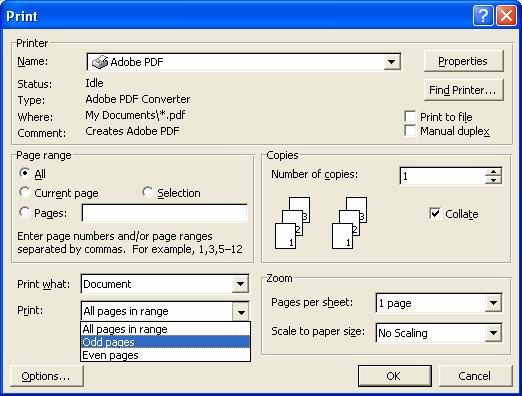Click the collated pages preview icon
This screenshot has width=522, height=396.
(x=321, y=223)
